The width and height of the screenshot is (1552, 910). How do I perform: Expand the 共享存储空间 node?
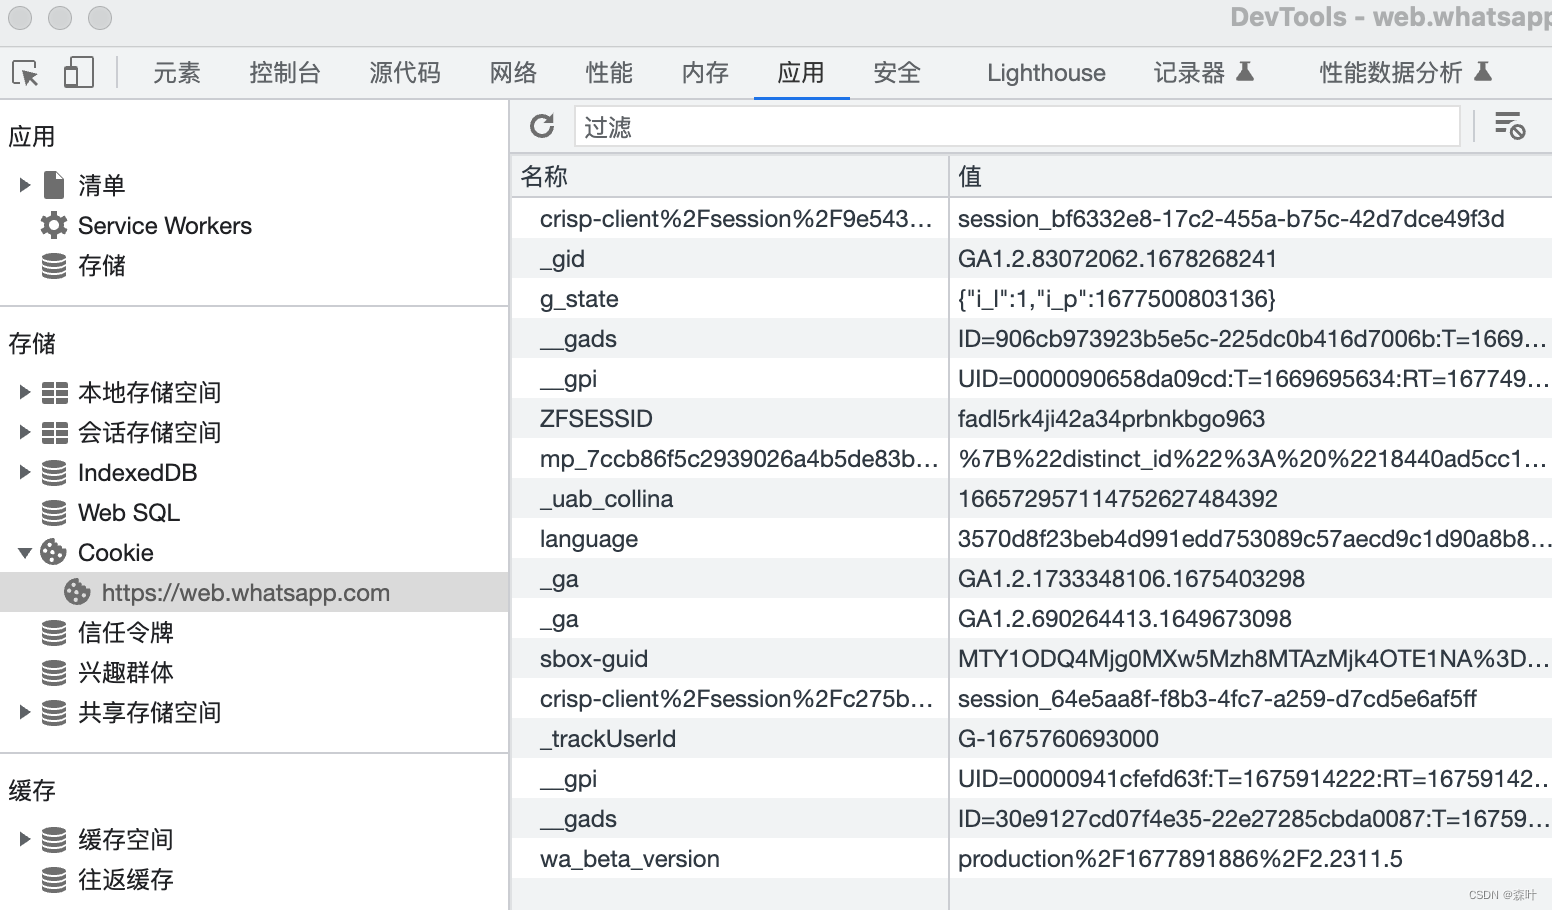coord(25,712)
